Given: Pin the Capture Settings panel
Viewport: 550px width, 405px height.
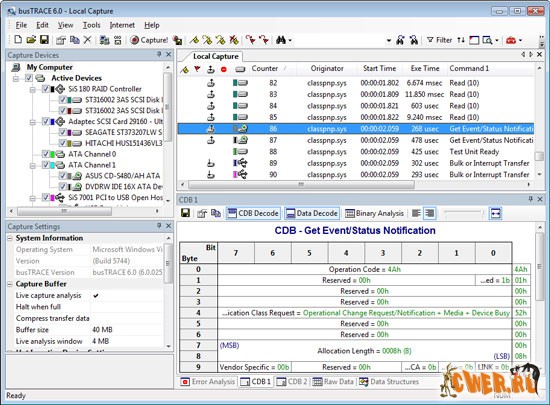Looking at the screenshot, I should 159,225.
